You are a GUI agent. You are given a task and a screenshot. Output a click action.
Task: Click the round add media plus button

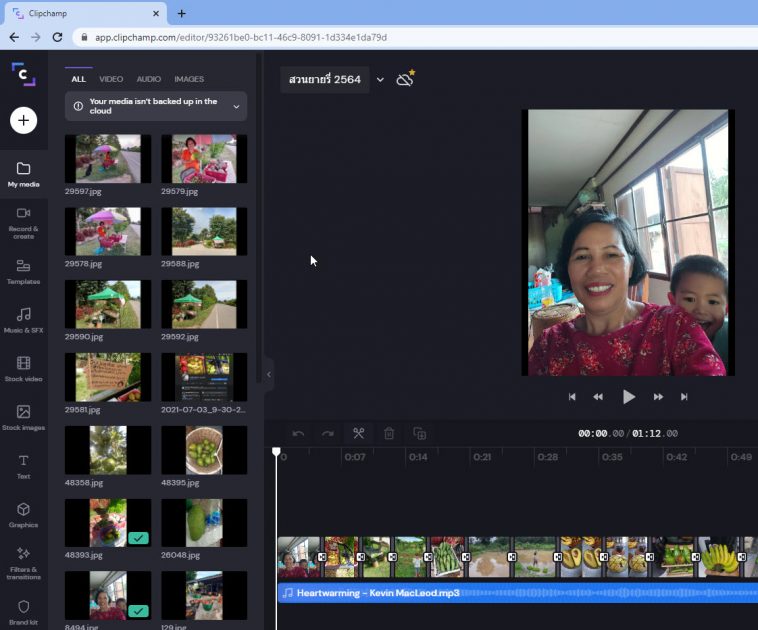point(23,120)
